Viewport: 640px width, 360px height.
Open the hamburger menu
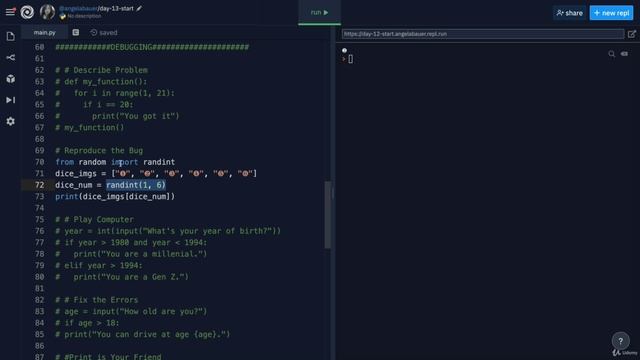tap(10, 12)
